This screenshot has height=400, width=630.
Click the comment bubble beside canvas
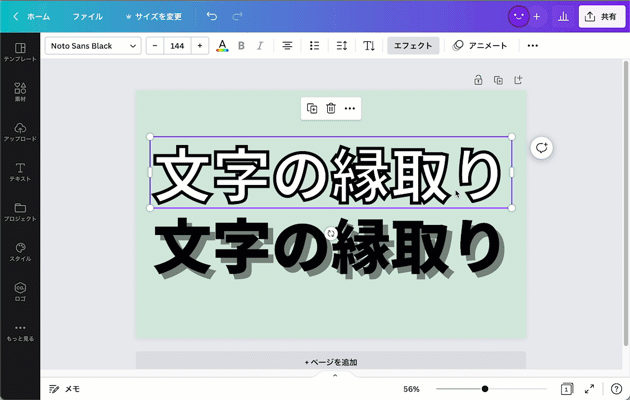click(x=541, y=148)
